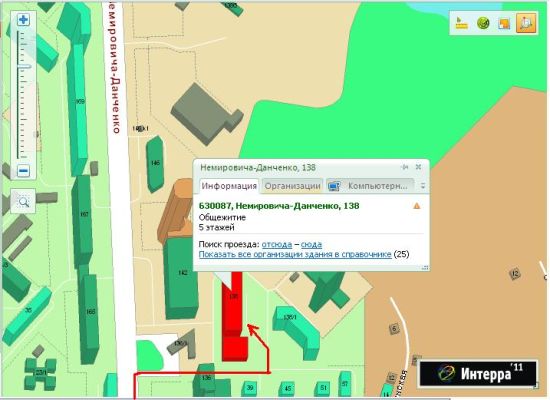This screenshot has width=550, height=400.
Task: Close the building info popup
Action: pyautogui.click(x=418, y=167)
